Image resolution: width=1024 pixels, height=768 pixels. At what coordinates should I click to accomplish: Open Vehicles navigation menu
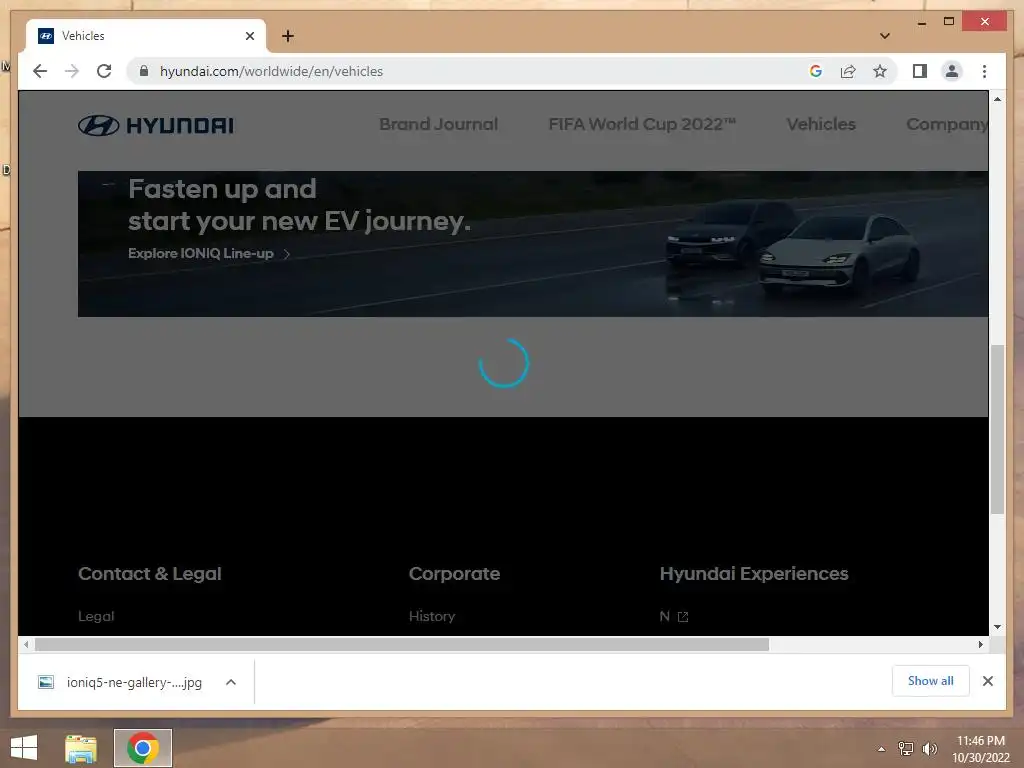click(x=820, y=124)
